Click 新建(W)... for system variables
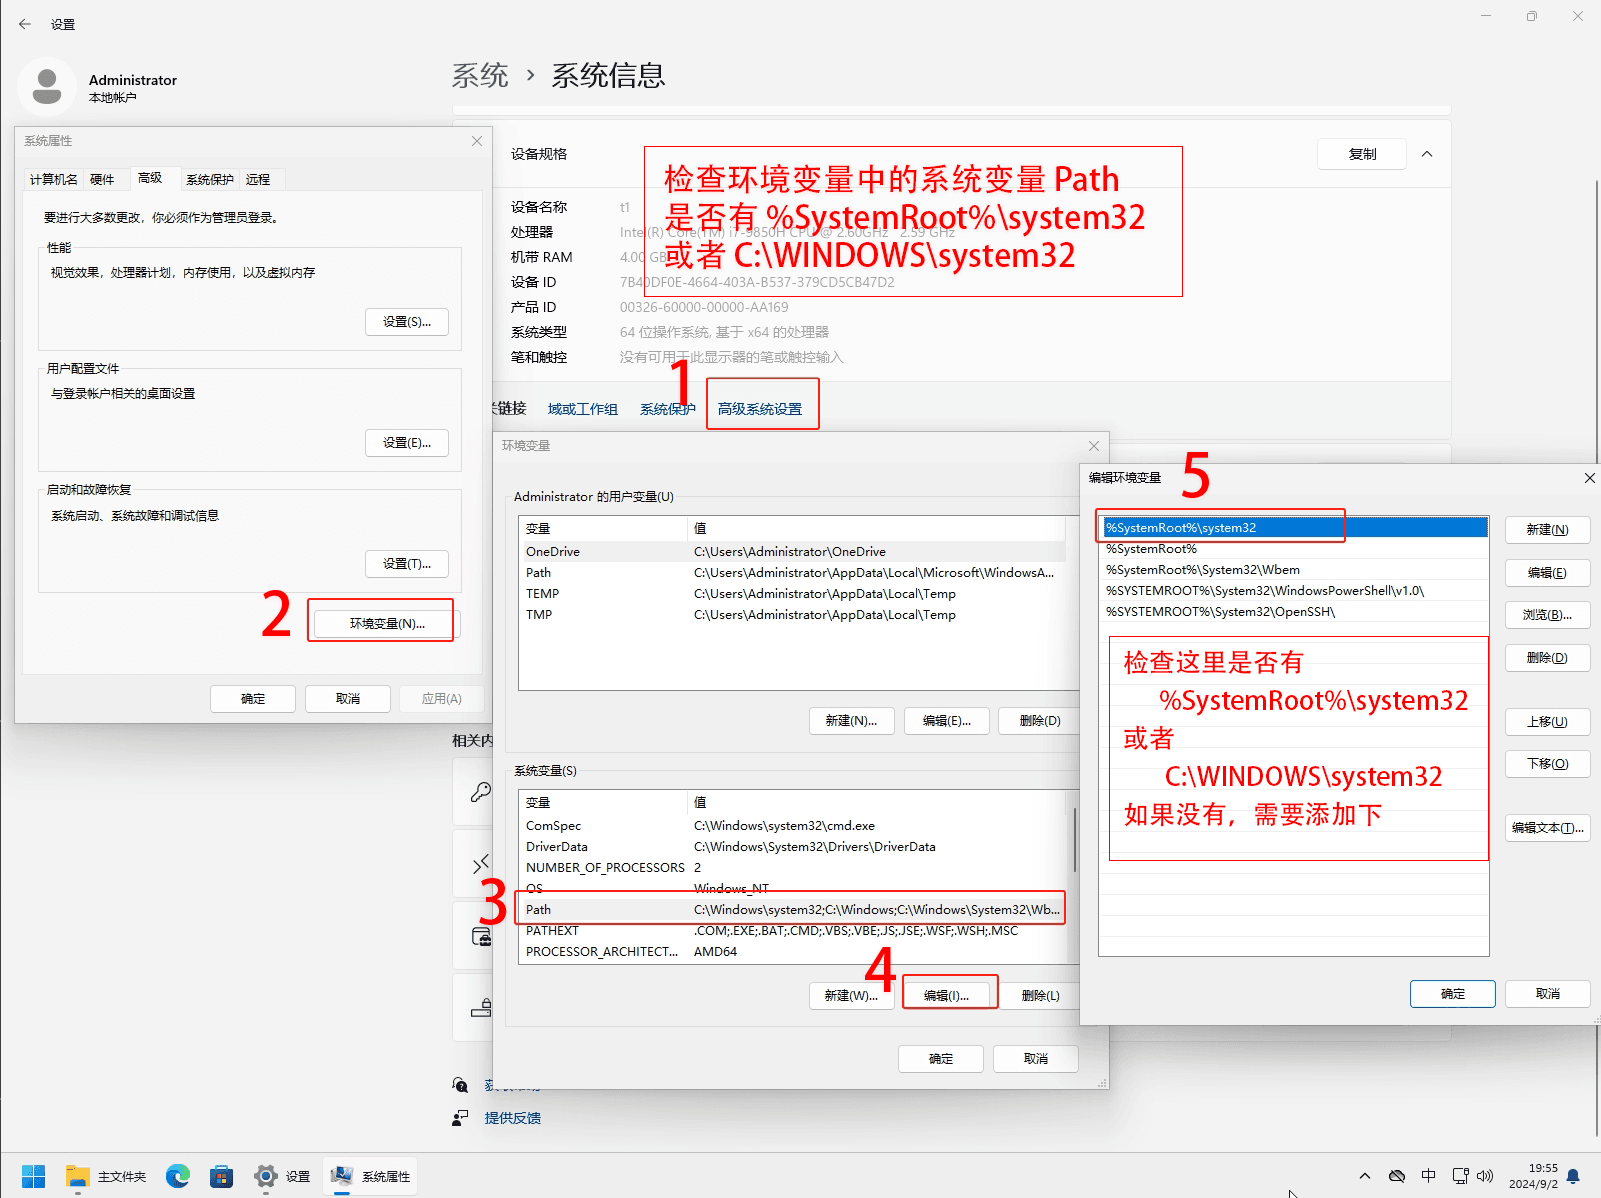 pyautogui.click(x=851, y=996)
